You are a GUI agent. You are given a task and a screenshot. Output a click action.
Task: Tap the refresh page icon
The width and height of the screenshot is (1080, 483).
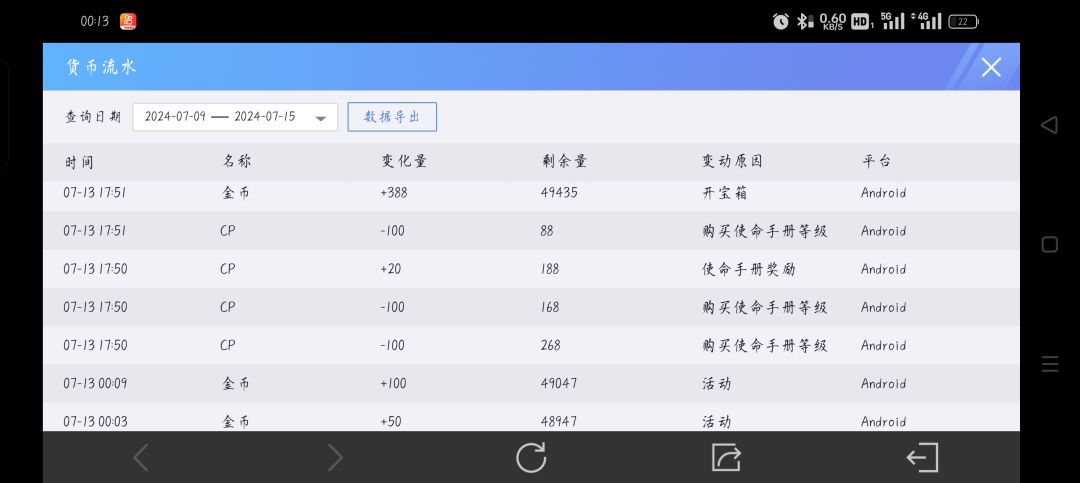point(531,458)
